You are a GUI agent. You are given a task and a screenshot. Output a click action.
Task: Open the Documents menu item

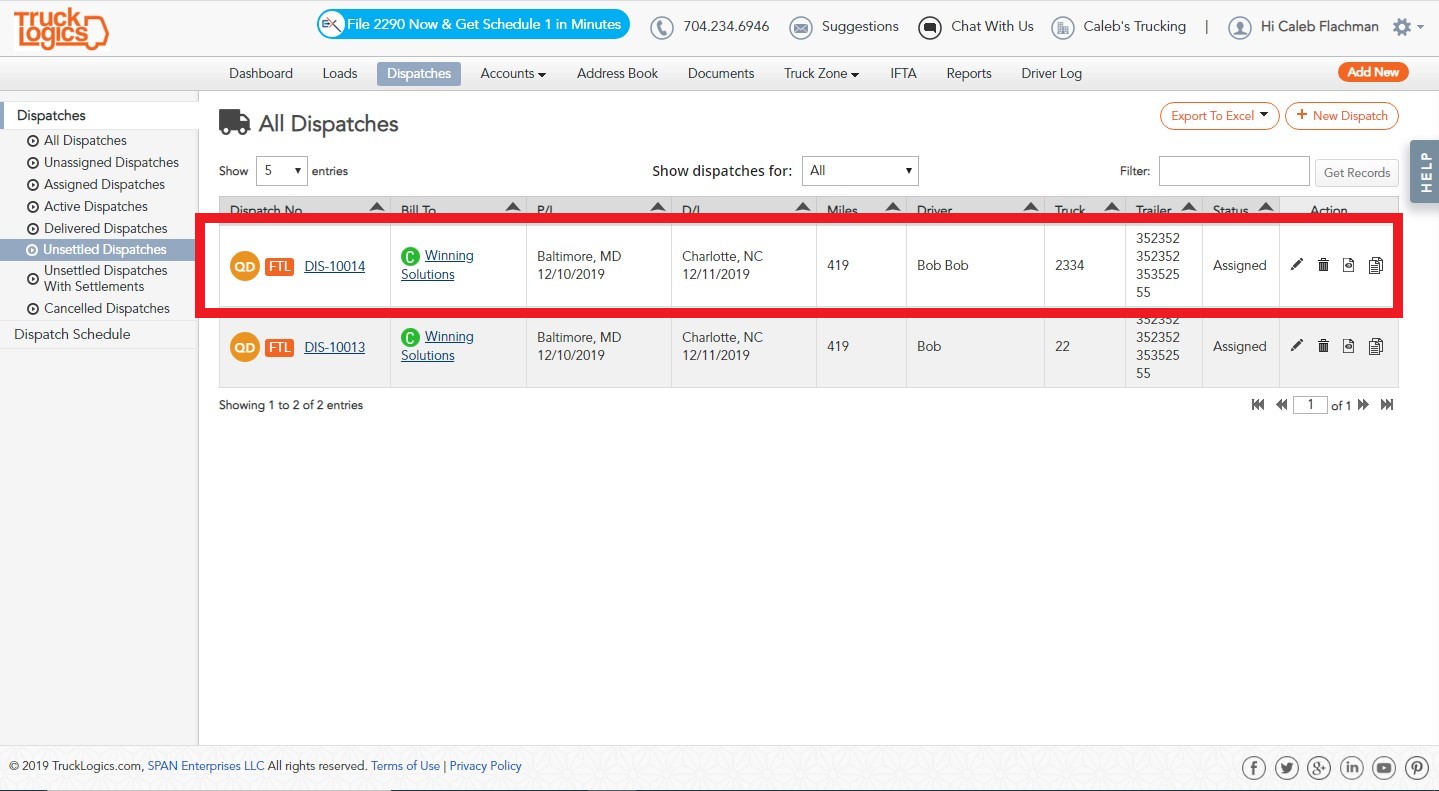click(x=721, y=73)
